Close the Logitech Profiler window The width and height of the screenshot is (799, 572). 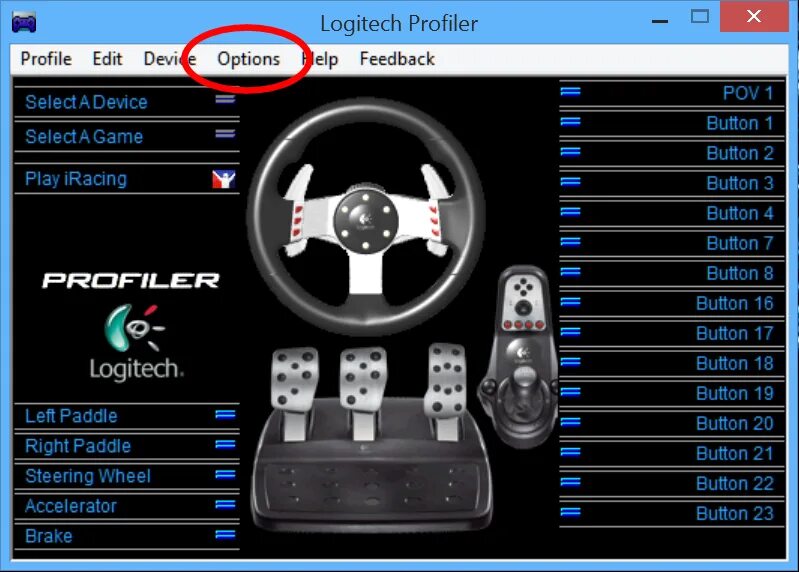[x=754, y=16]
